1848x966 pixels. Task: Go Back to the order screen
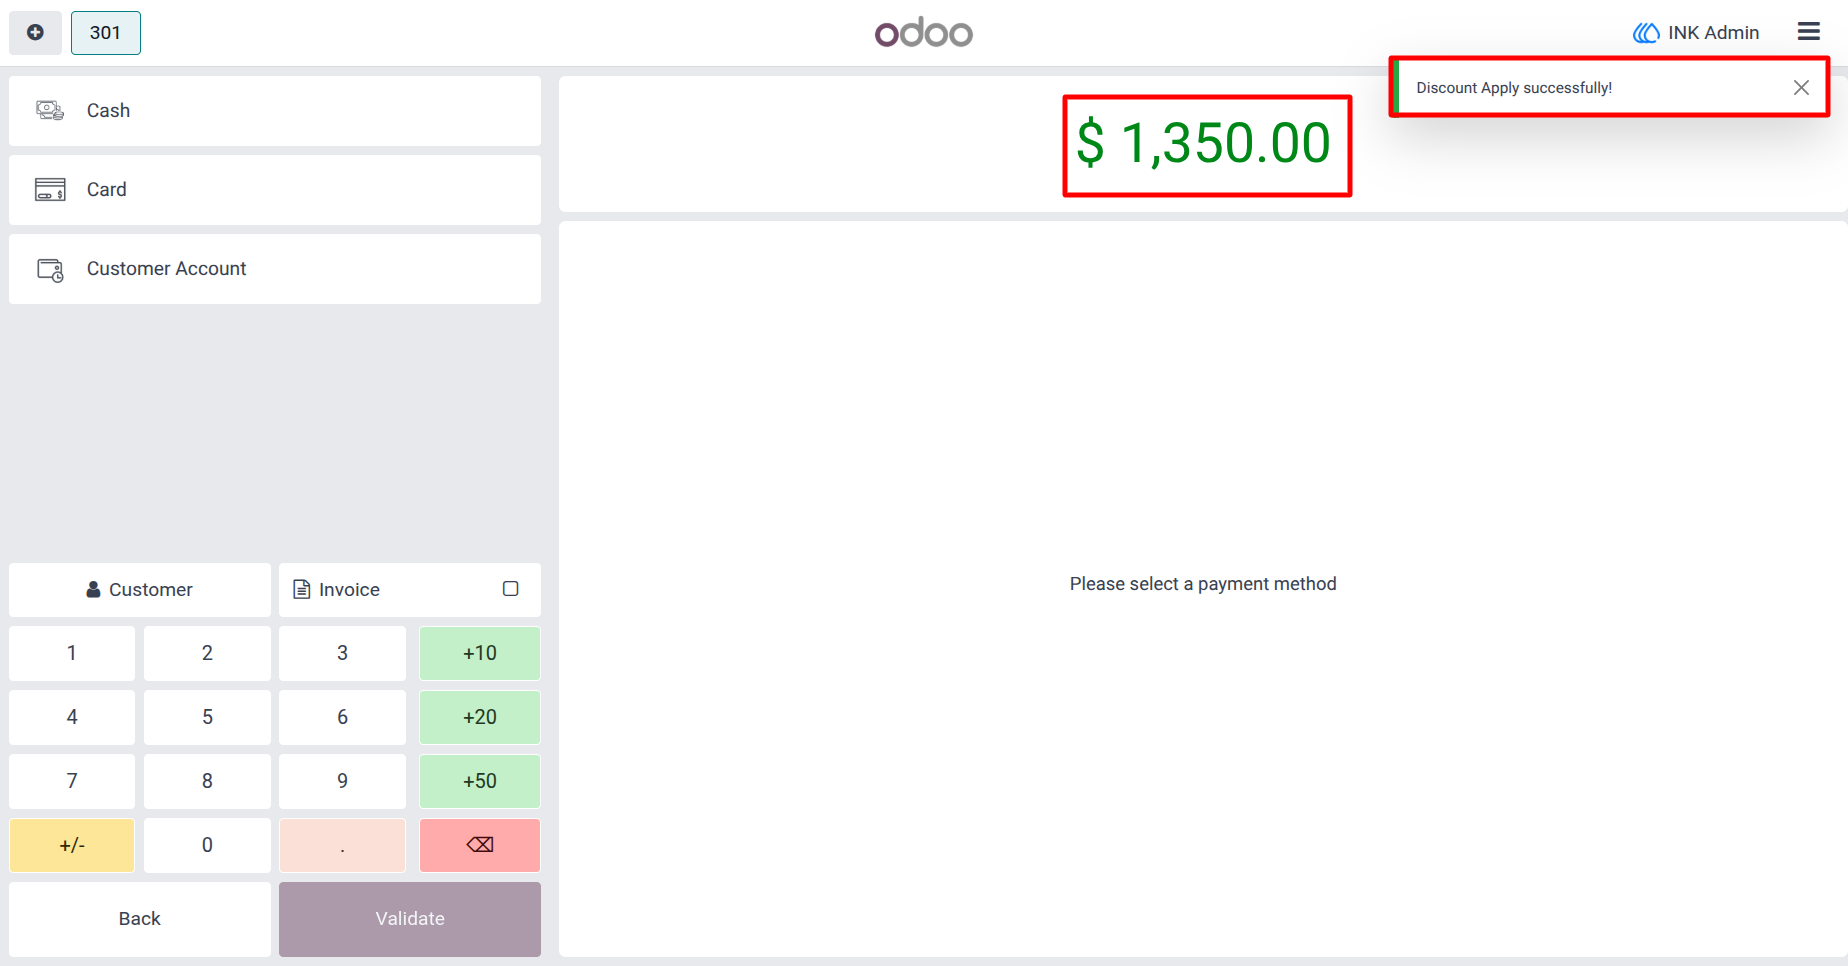click(140, 919)
